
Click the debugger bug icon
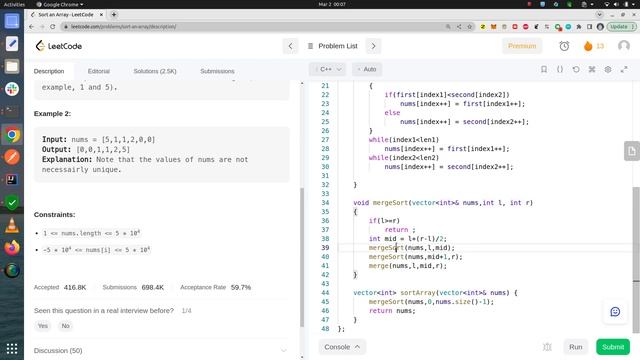(547, 347)
